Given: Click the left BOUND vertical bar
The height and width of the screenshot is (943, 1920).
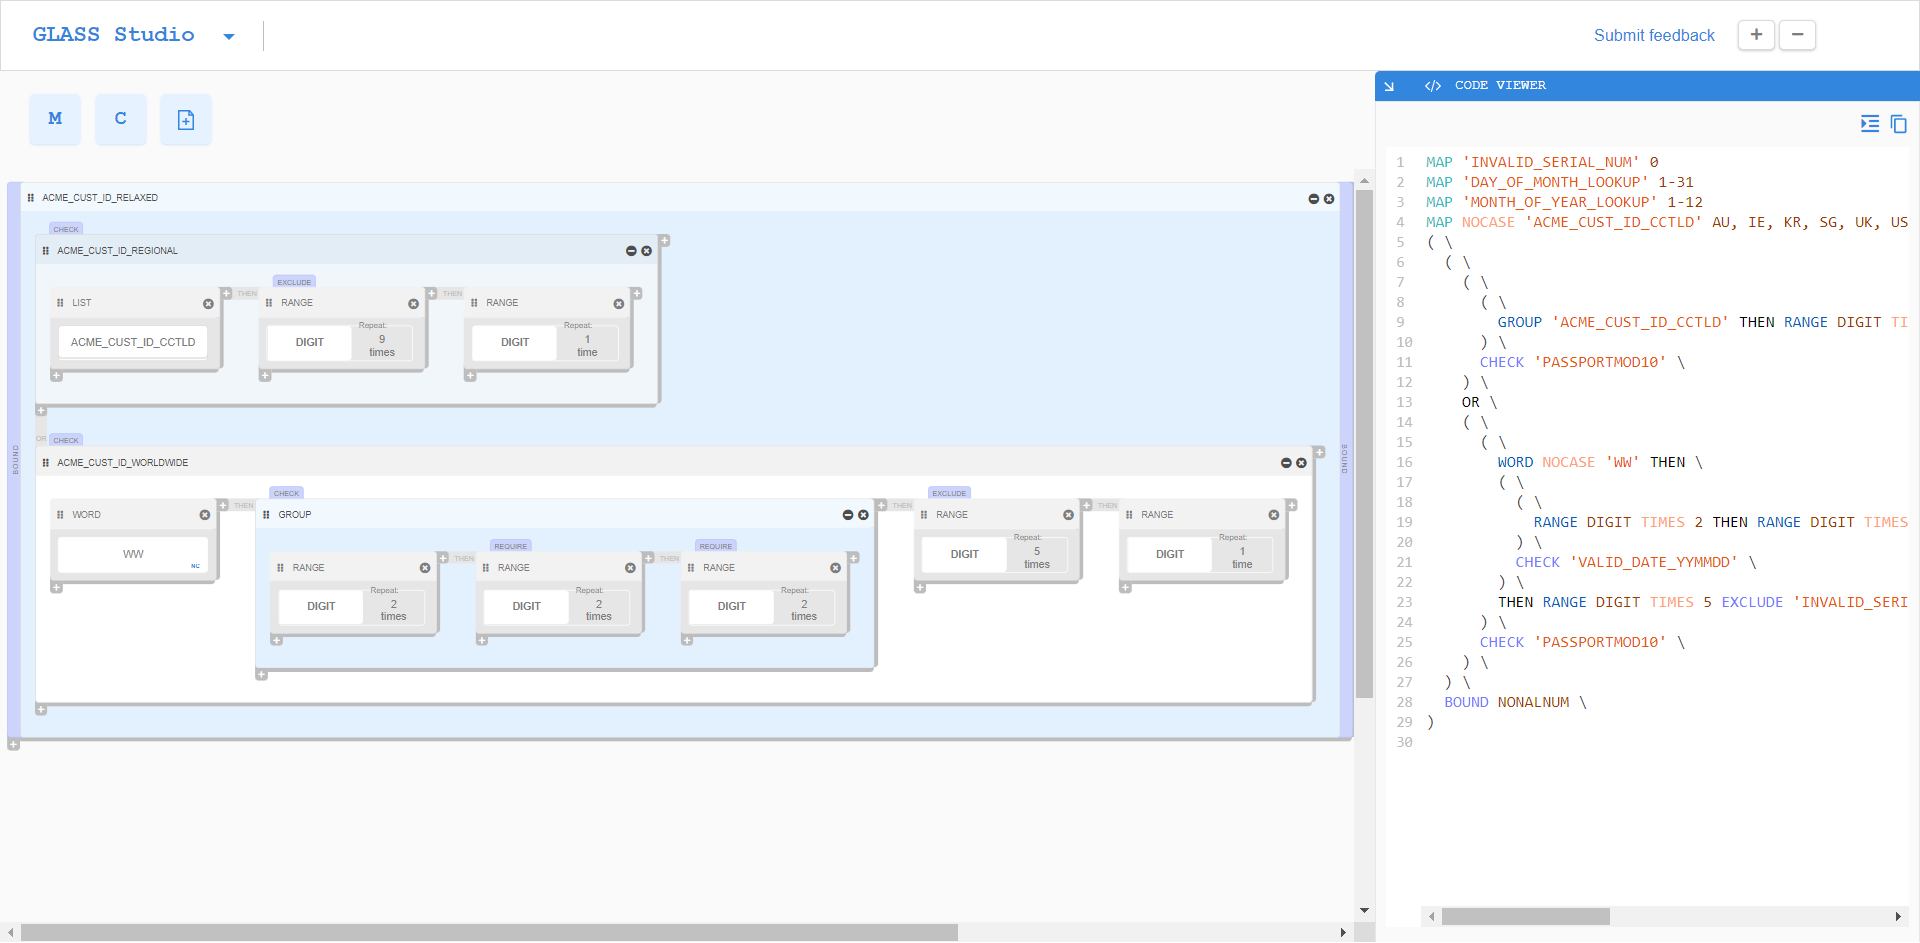Looking at the screenshot, I should click(14, 460).
